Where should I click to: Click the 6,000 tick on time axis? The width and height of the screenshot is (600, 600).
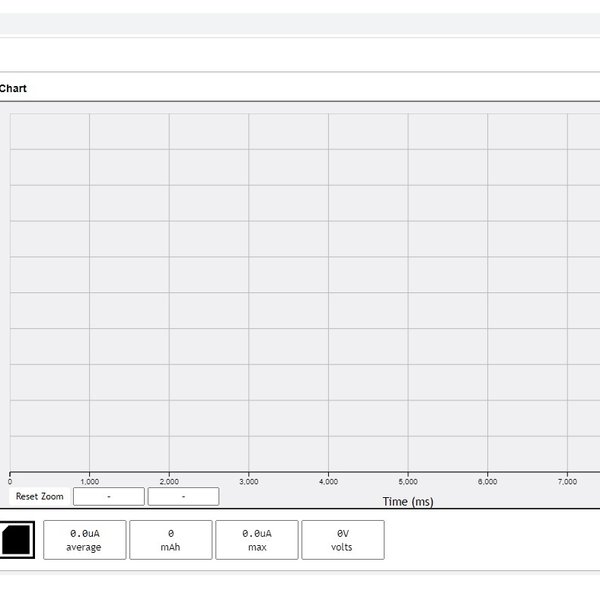coord(487,481)
